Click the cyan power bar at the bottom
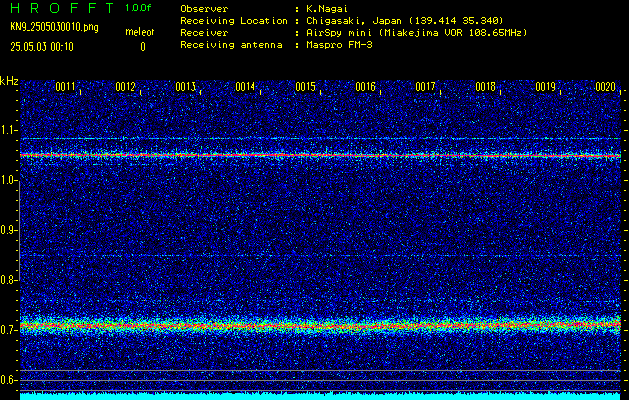 320,397
